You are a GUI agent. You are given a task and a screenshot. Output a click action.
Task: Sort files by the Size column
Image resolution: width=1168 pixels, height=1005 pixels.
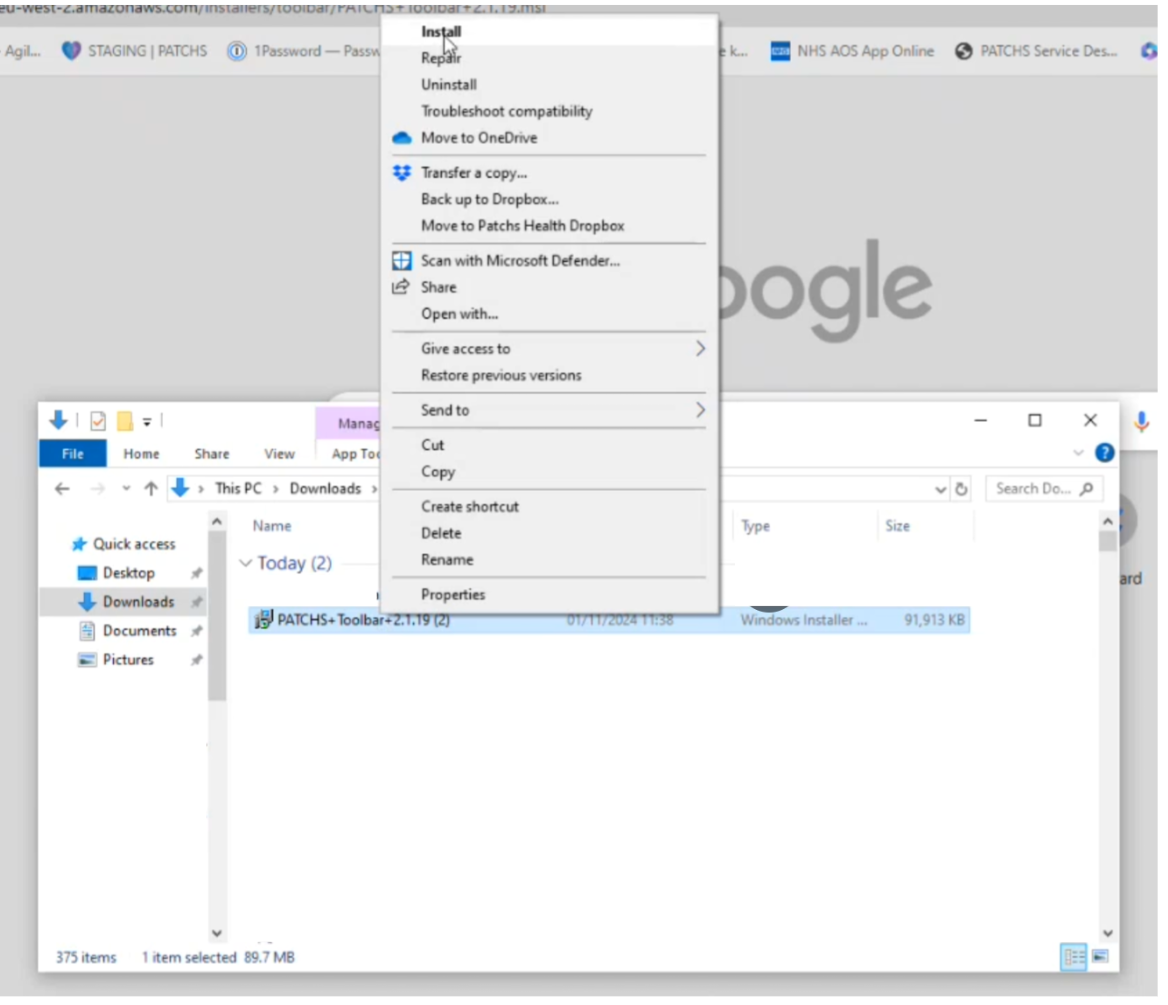coord(898,527)
